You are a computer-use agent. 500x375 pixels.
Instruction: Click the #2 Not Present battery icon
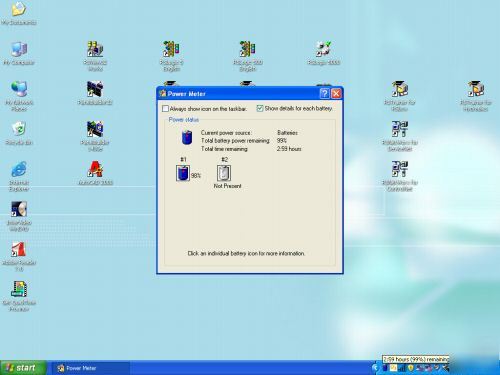click(224, 173)
